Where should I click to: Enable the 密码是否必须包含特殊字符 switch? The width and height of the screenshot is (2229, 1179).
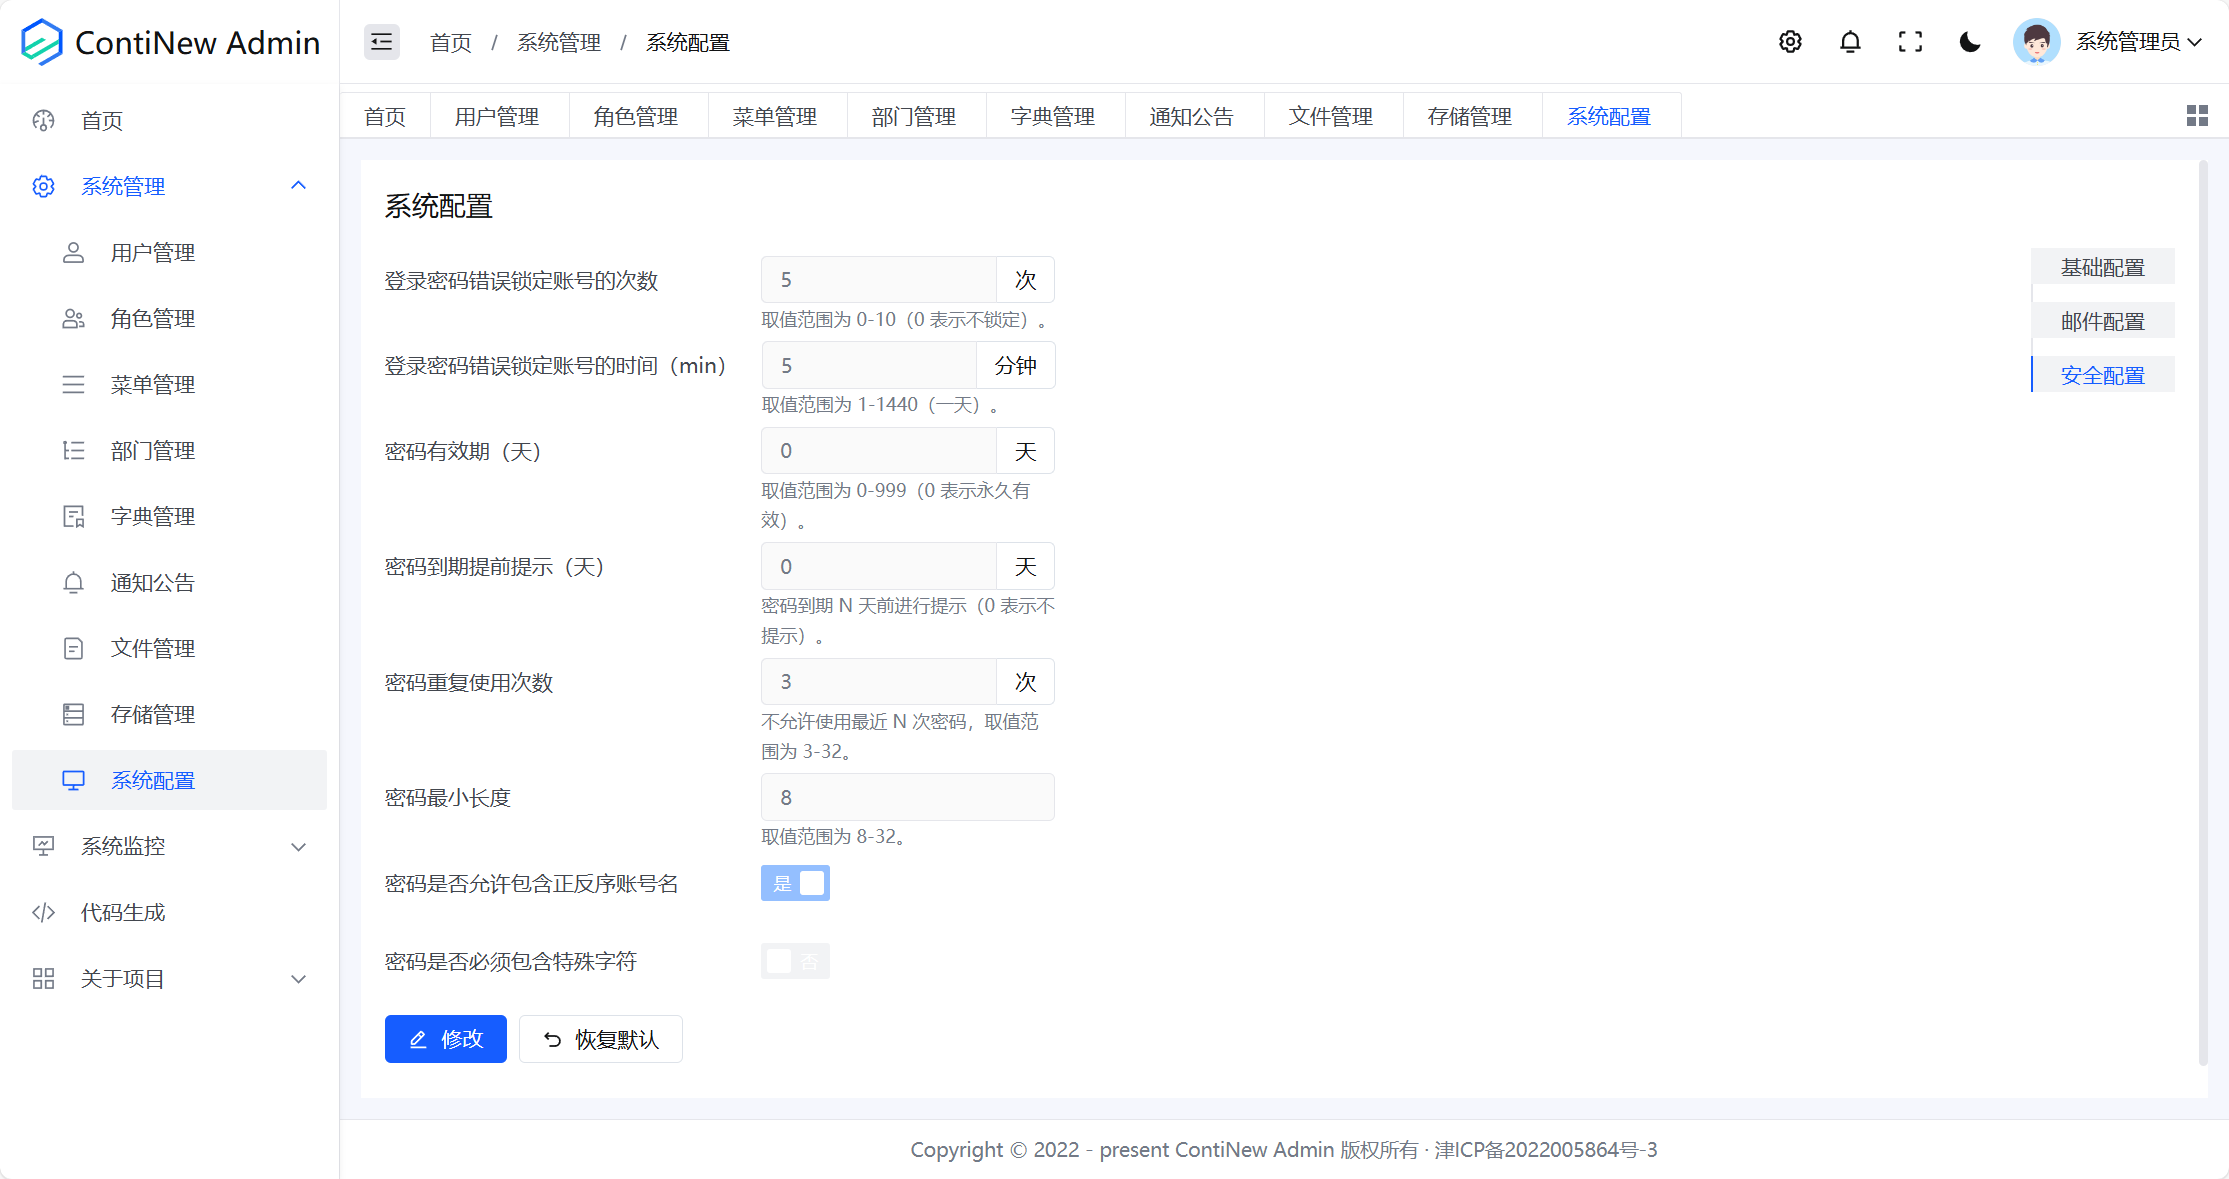(795, 961)
